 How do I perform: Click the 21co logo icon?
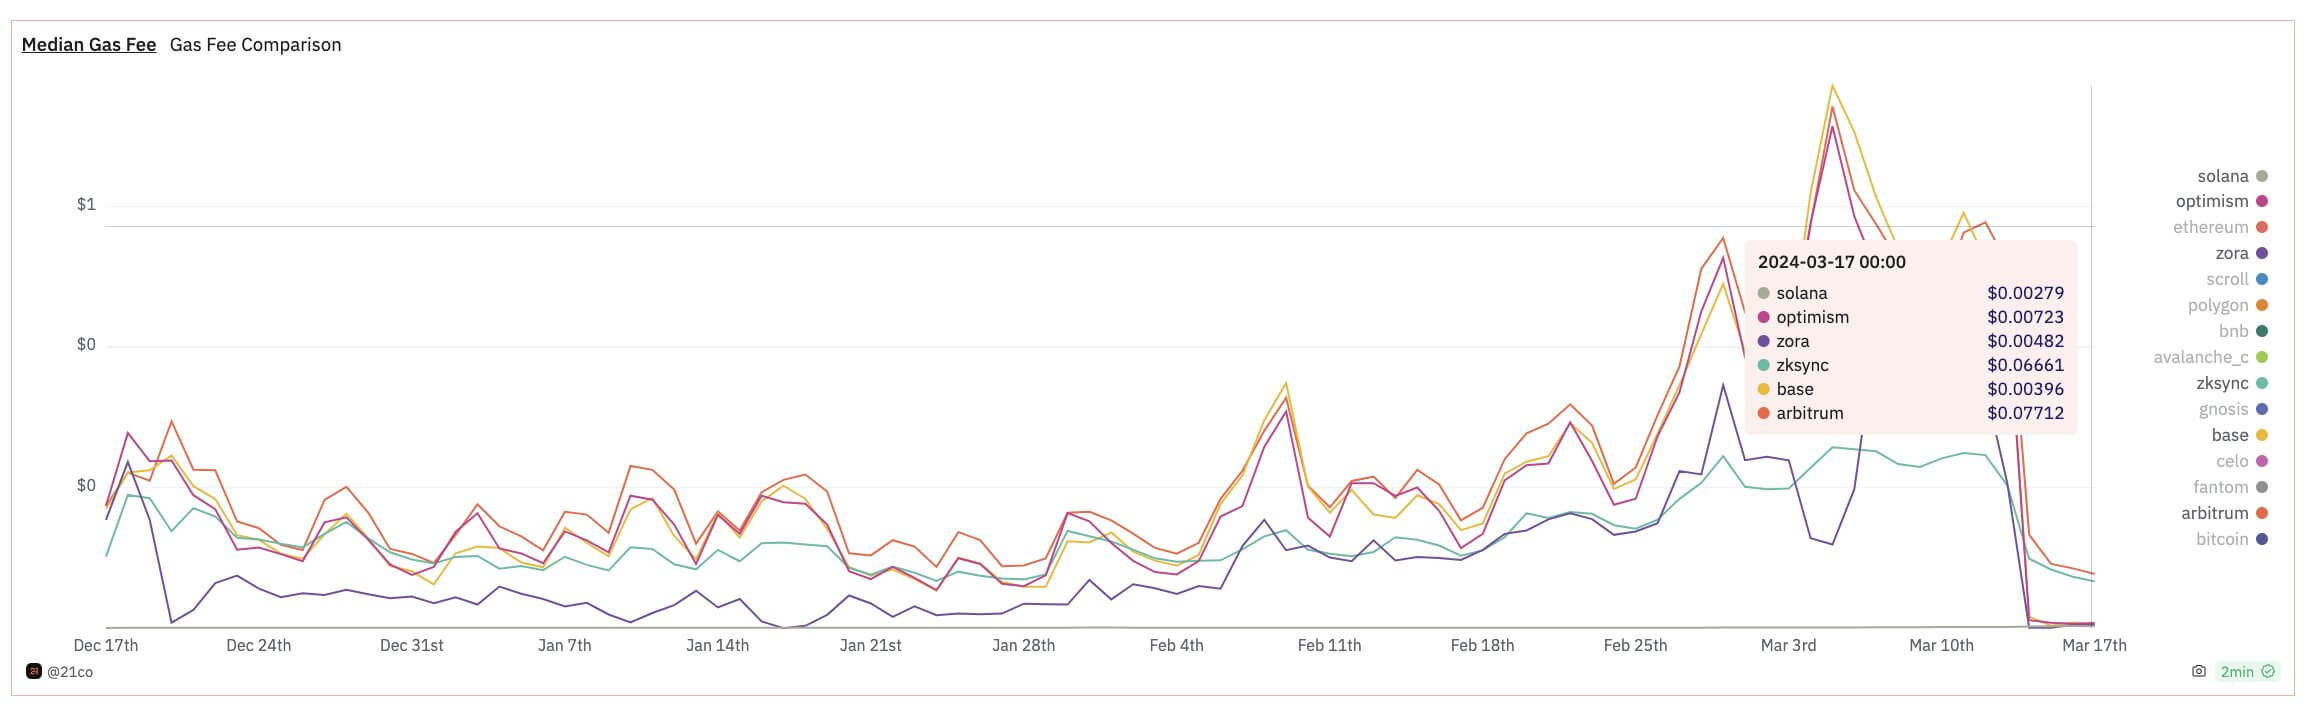pos(33,672)
